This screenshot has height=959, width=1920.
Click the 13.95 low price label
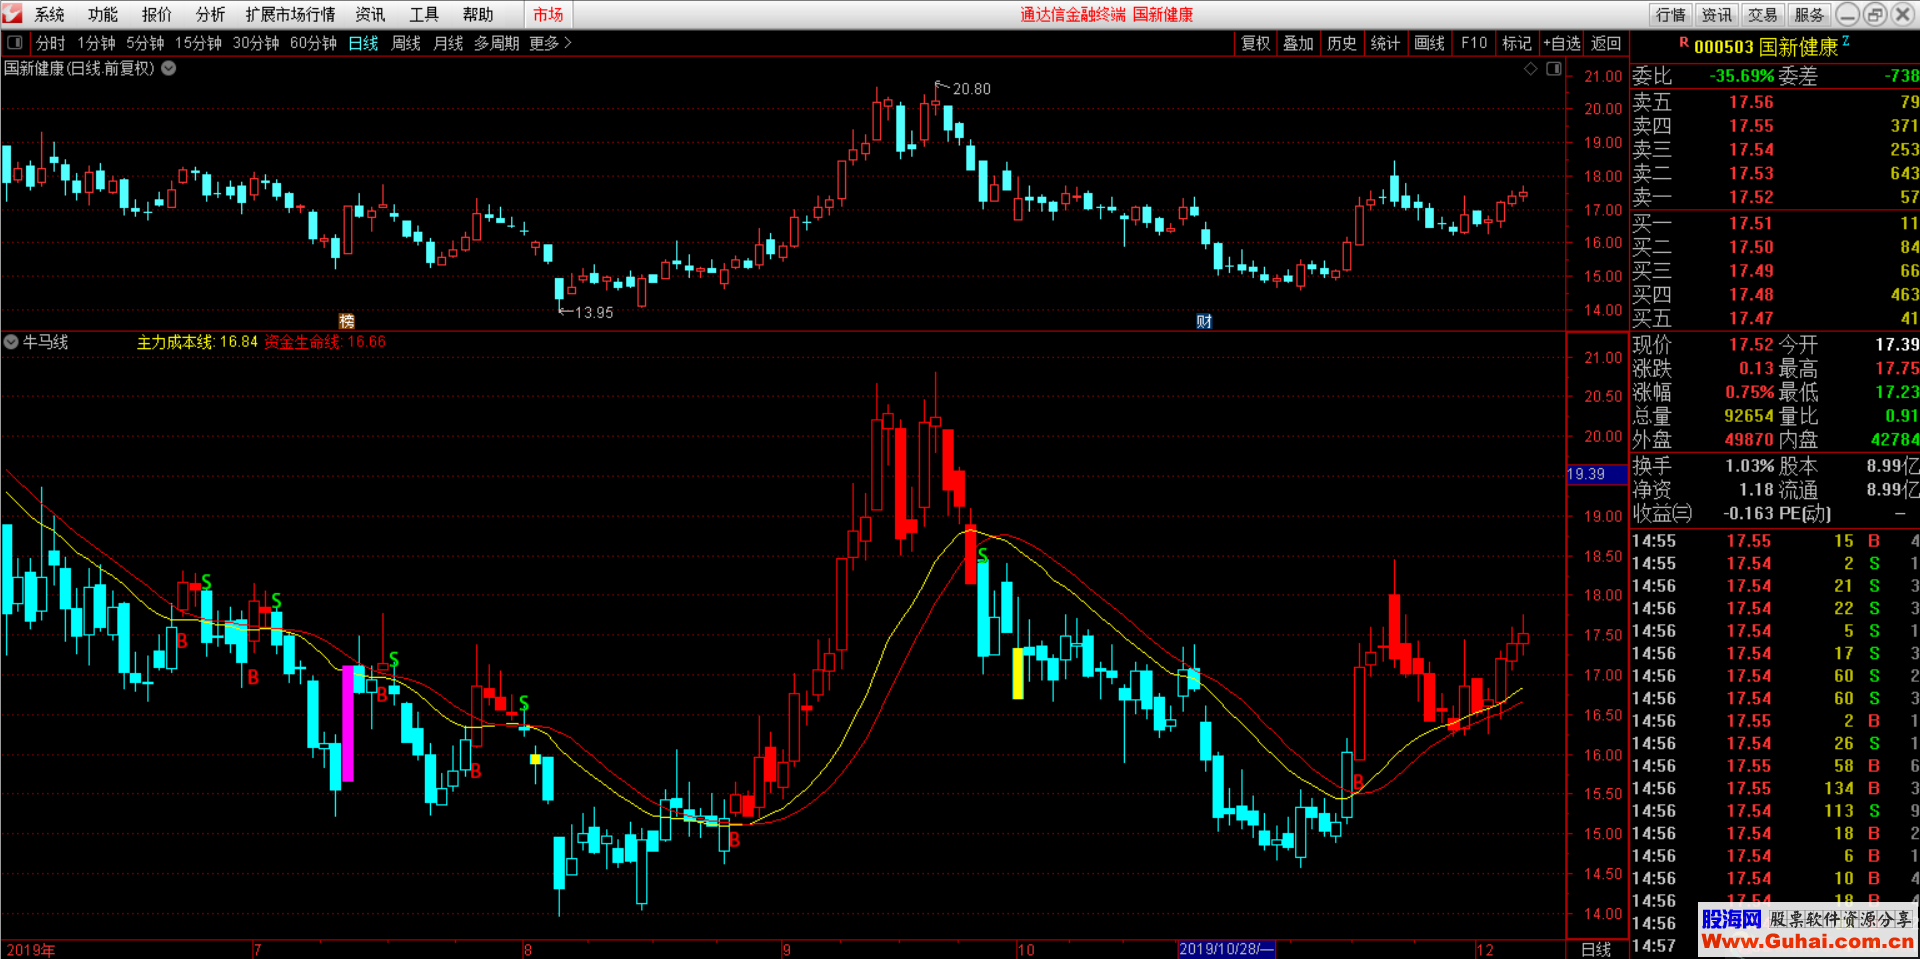[594, 313]
